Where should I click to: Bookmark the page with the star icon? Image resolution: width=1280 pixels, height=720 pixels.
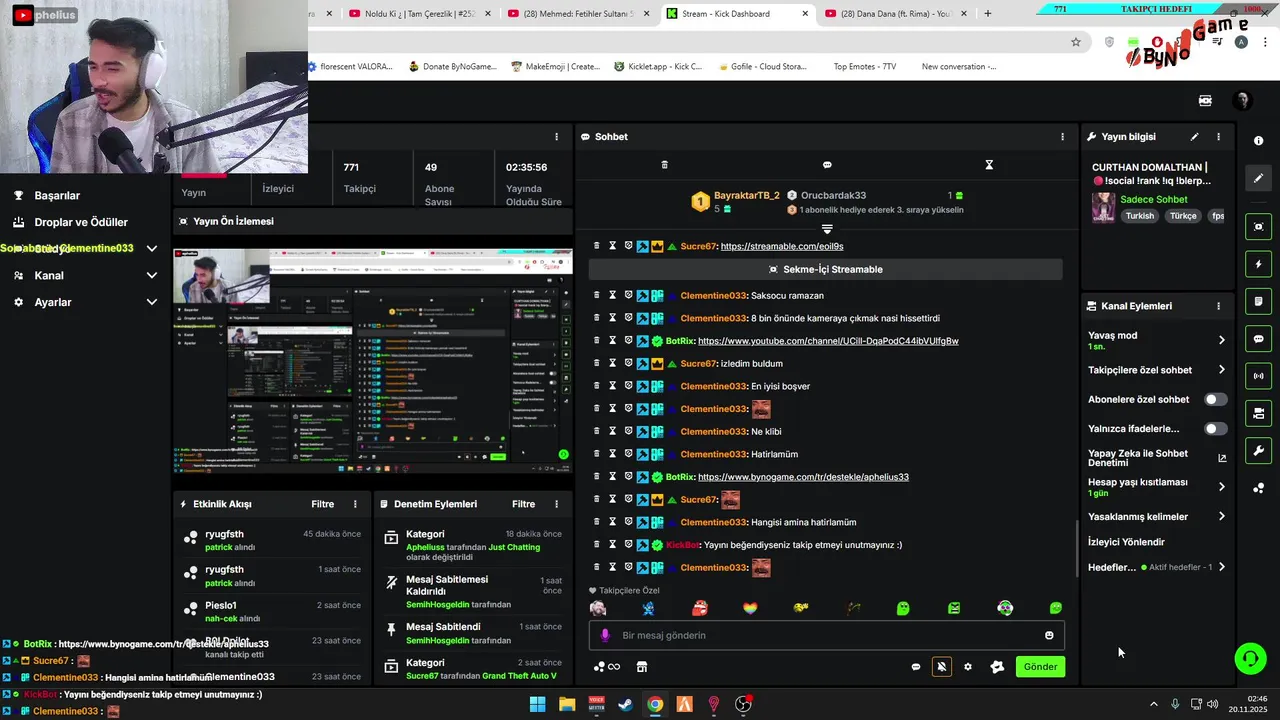click(1076, 42)
